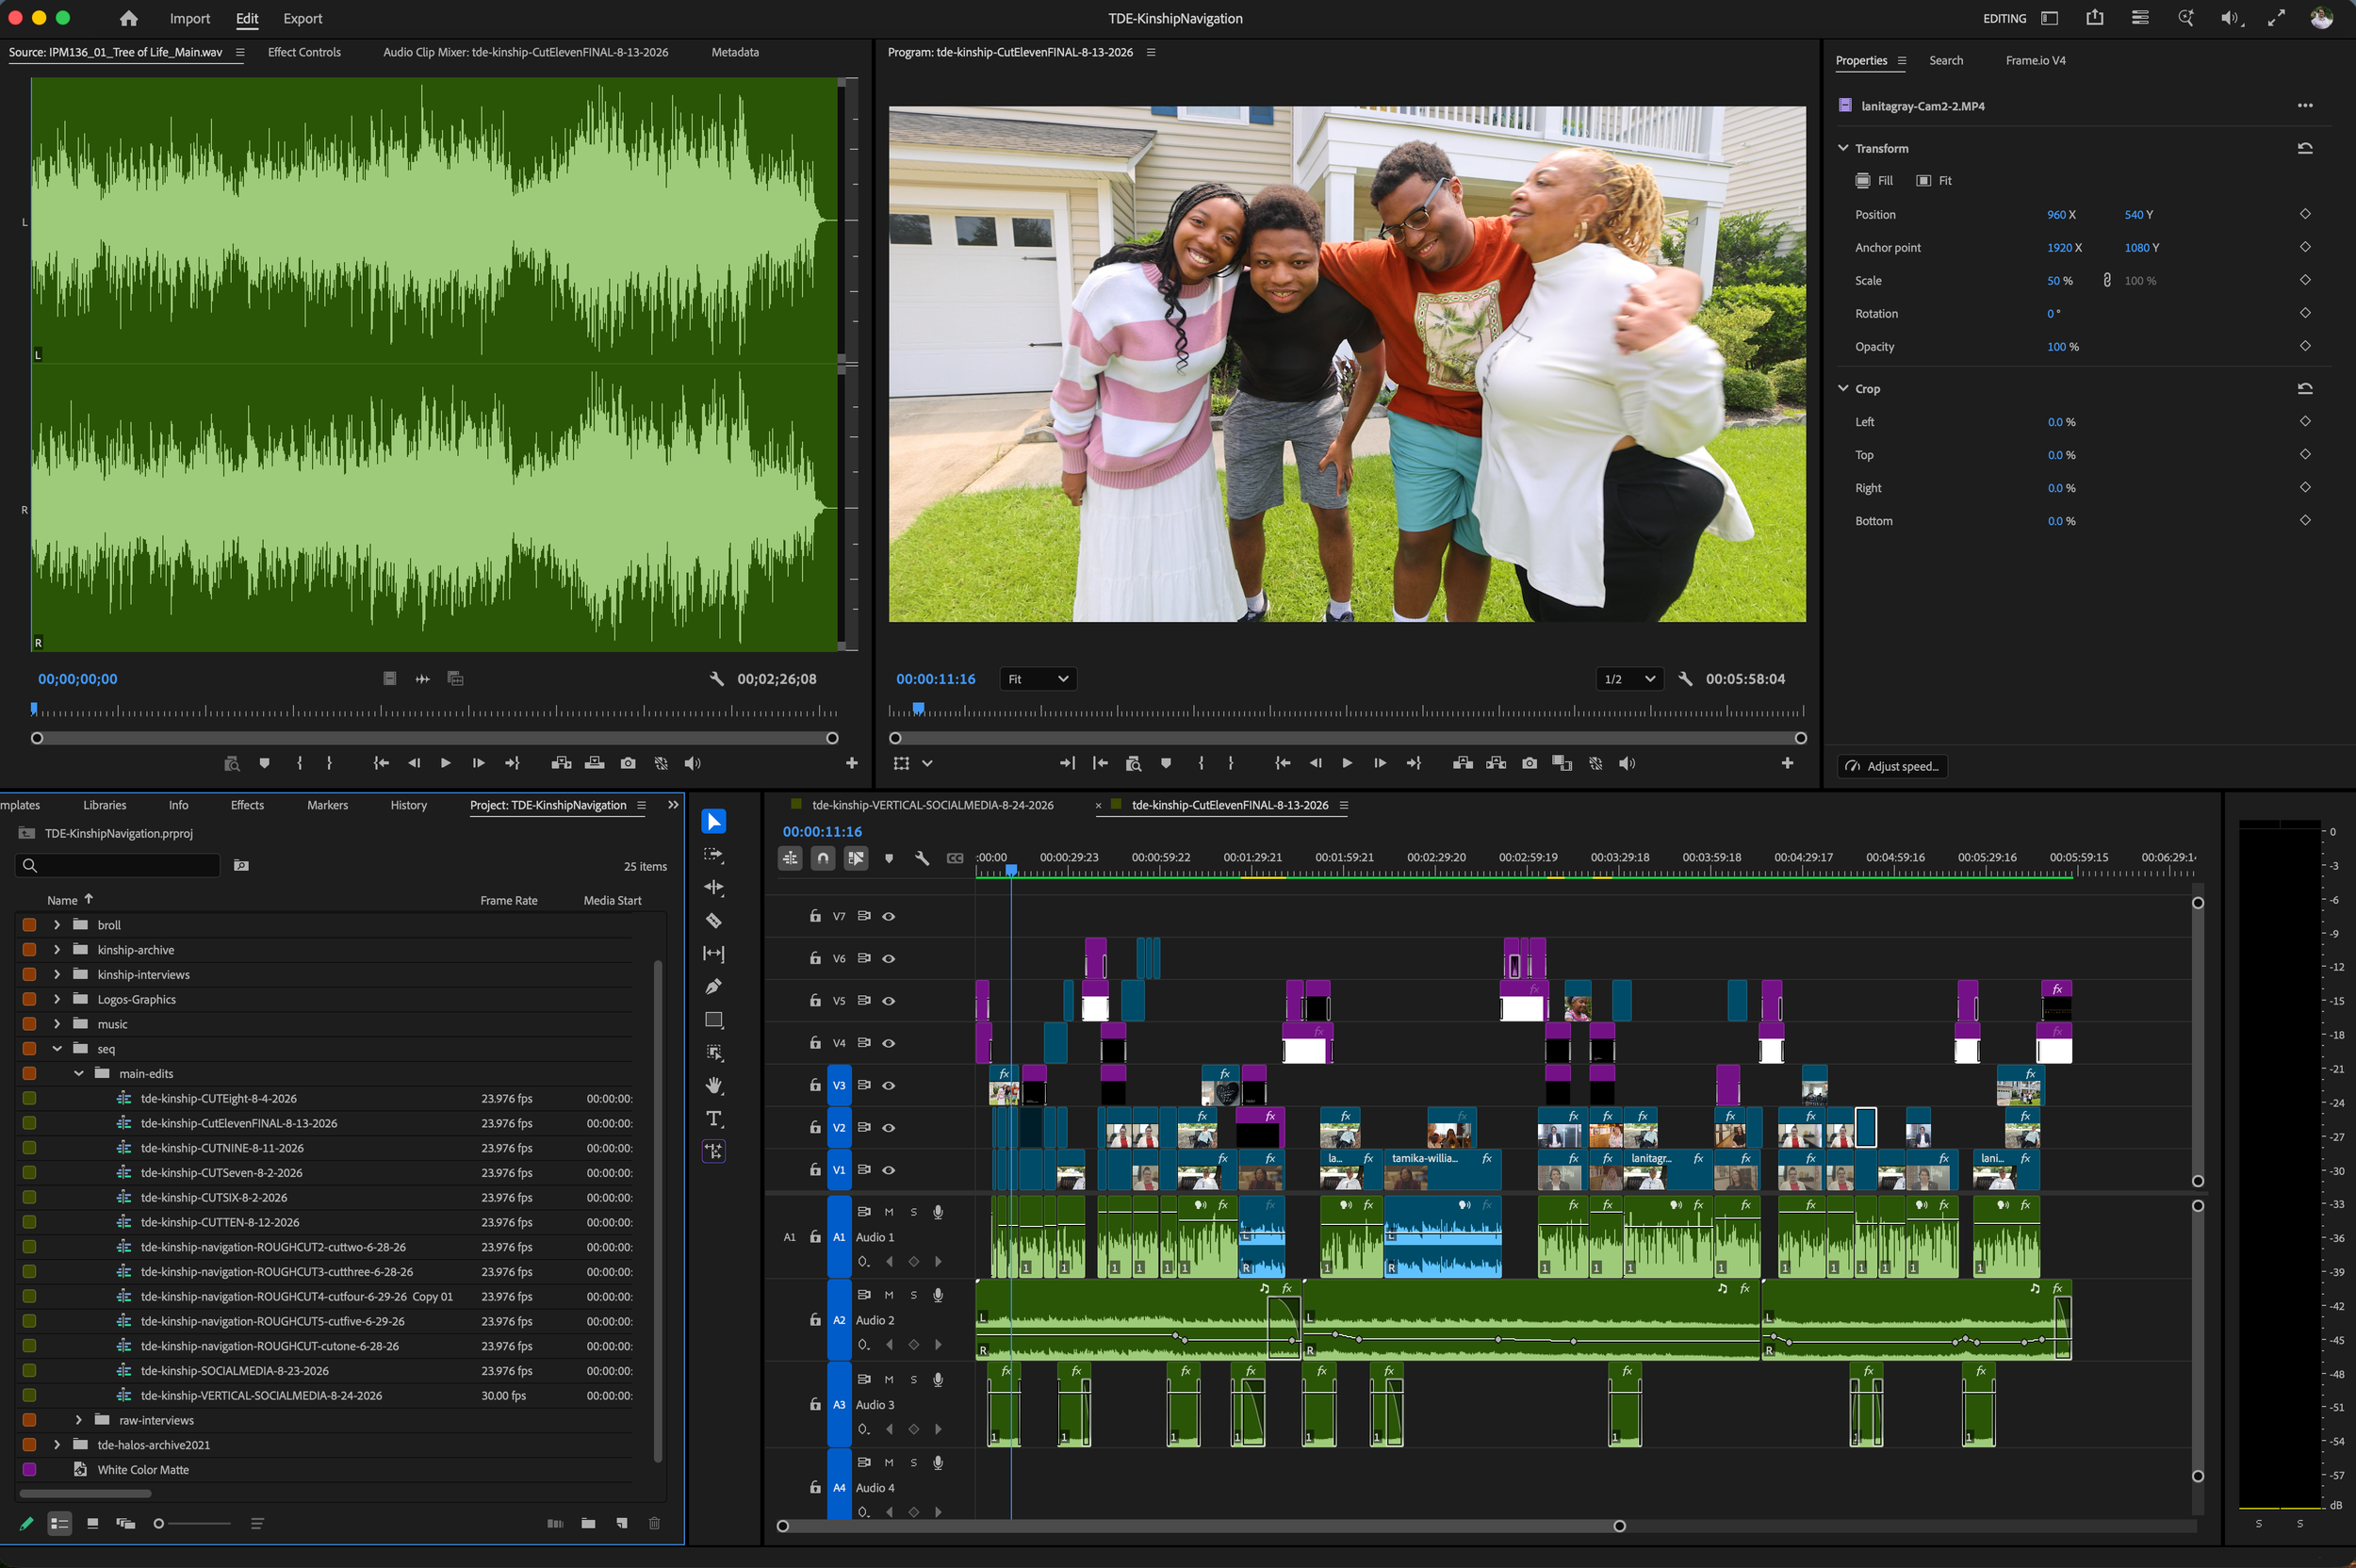Viewport: 2356px width, 1568px height.
Task: Toggle V7 track output eye
Action: coord(888,916)
